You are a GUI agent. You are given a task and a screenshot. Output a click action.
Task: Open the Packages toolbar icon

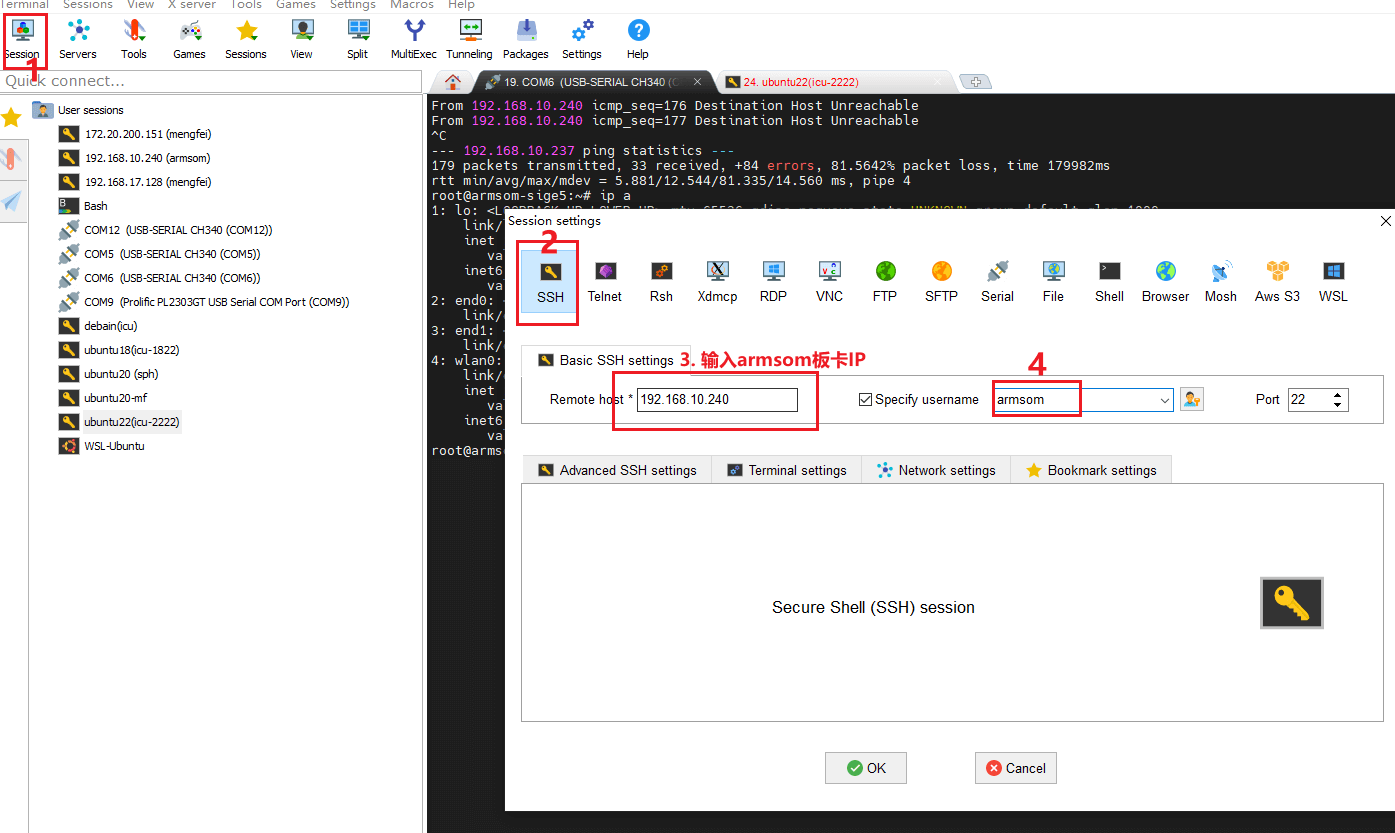(x=525, y=39)
